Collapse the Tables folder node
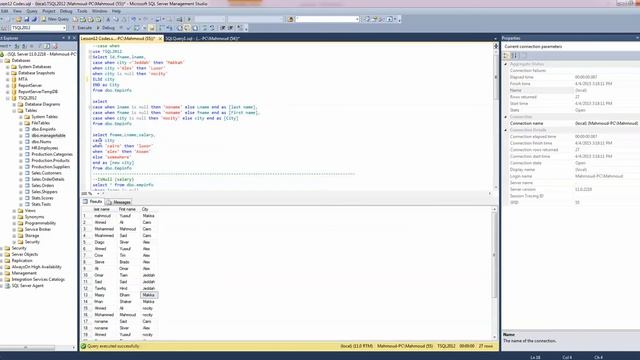The image size is (640, 360). [x=14, y=110]
